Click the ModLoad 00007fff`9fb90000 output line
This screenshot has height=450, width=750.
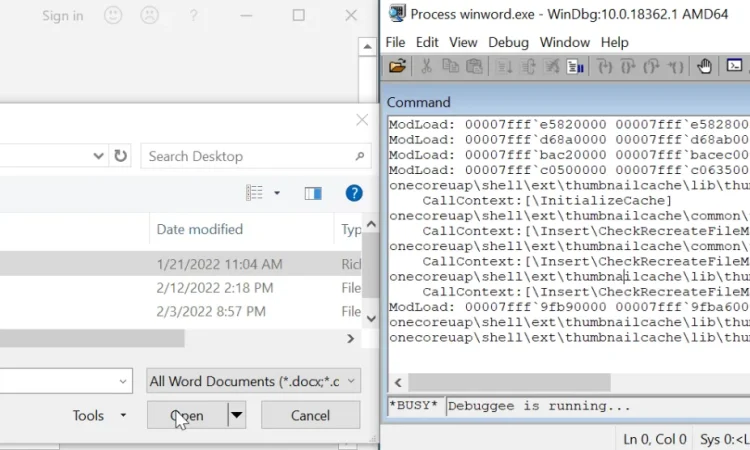(569, 307)
